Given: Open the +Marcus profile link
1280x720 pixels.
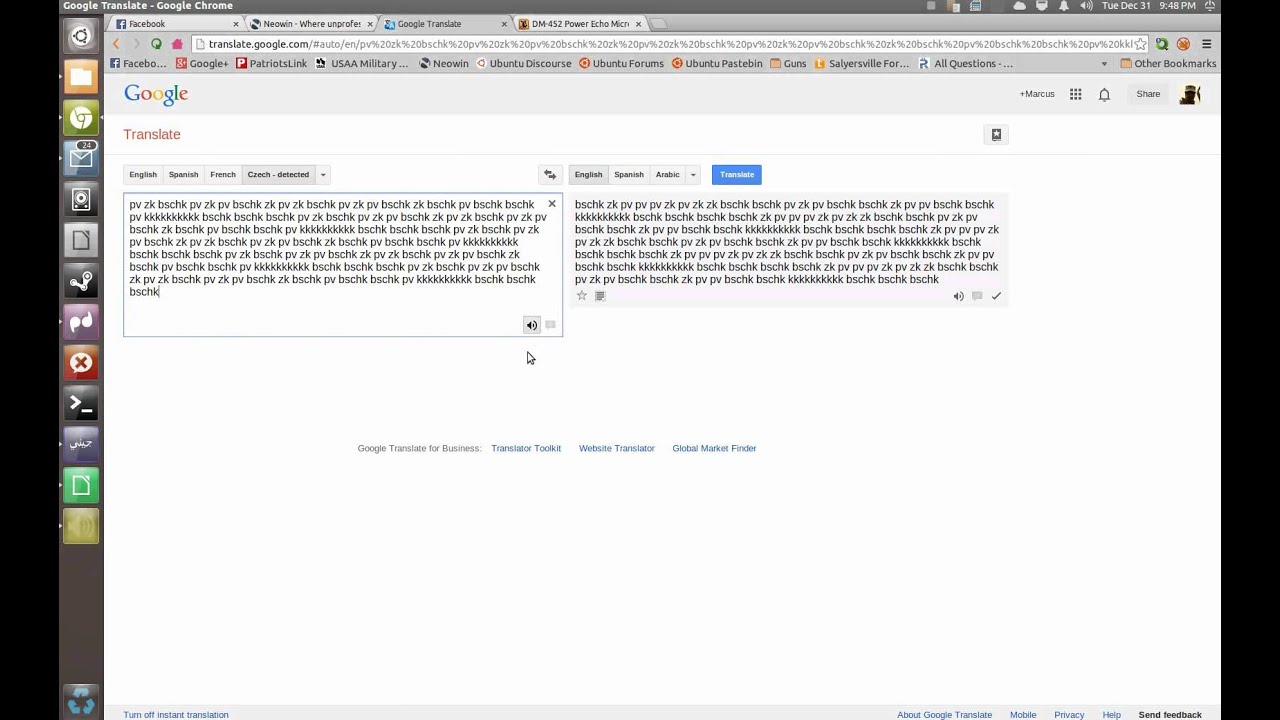Looking at the screenshot, I should 1037,94.
